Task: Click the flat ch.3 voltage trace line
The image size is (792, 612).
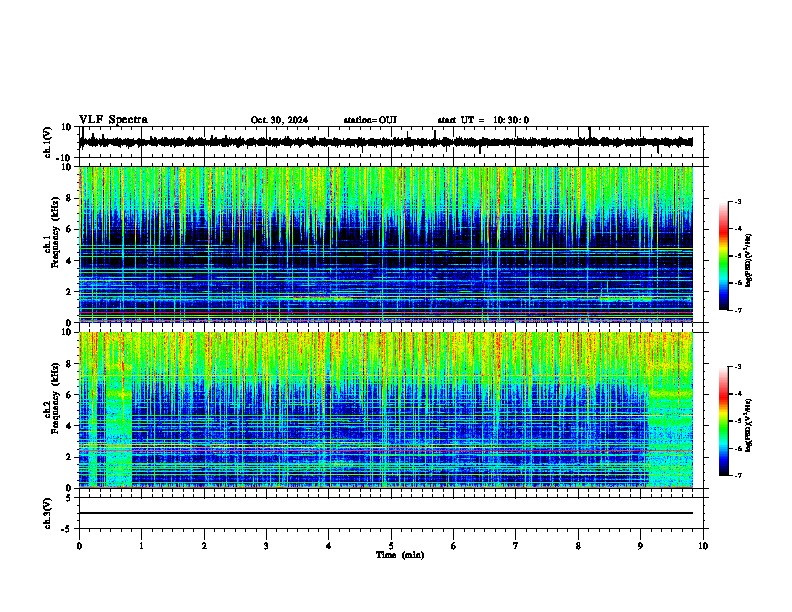Action: pyautogui.click(x=386, y=513)
